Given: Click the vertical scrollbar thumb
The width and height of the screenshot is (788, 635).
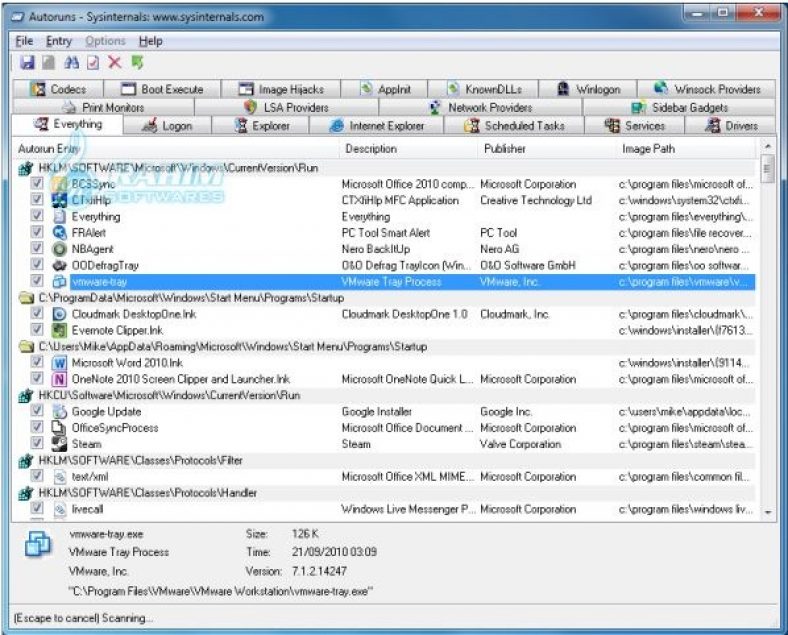Looking at the screenshot, I should click(x=767, y=169).
